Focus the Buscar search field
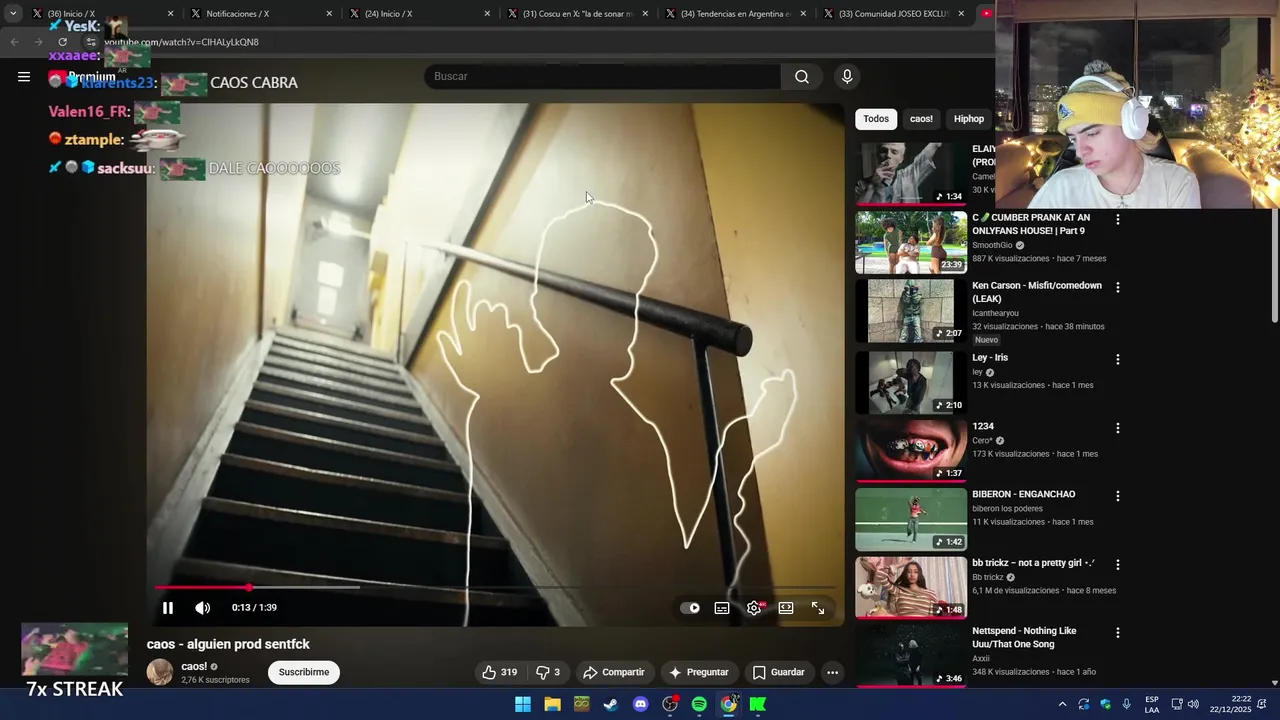Viewport: 1280px width, 720px height. pyautogui.click(x=603, y=77)
